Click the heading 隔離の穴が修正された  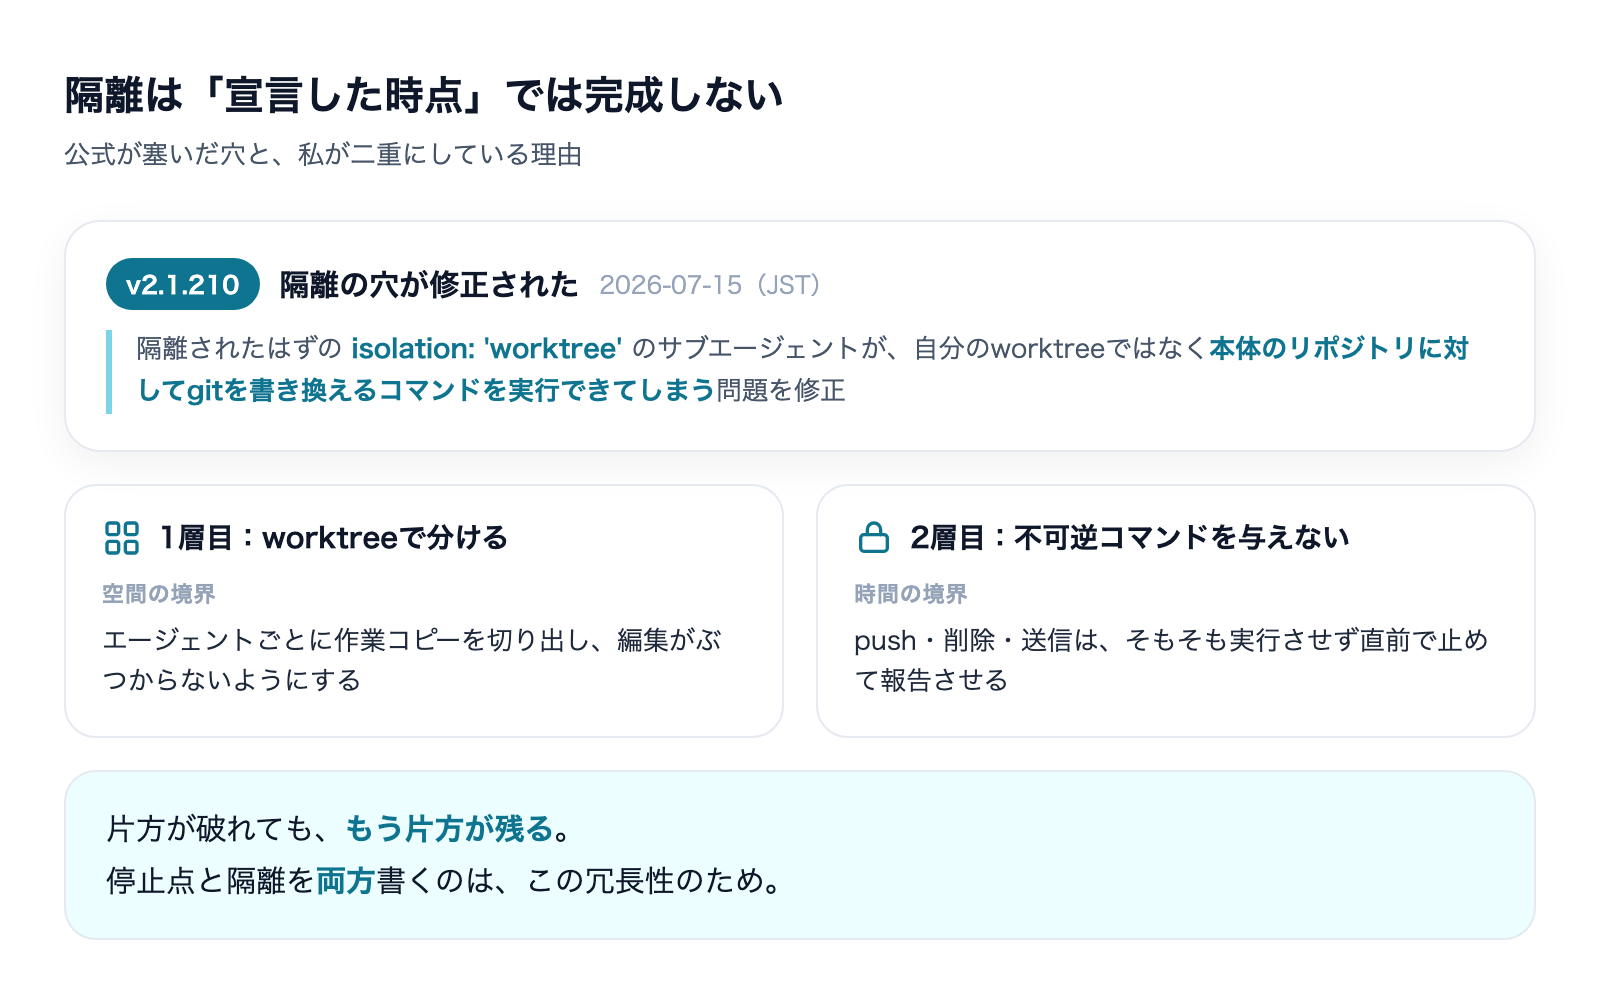tap(429, 285)
